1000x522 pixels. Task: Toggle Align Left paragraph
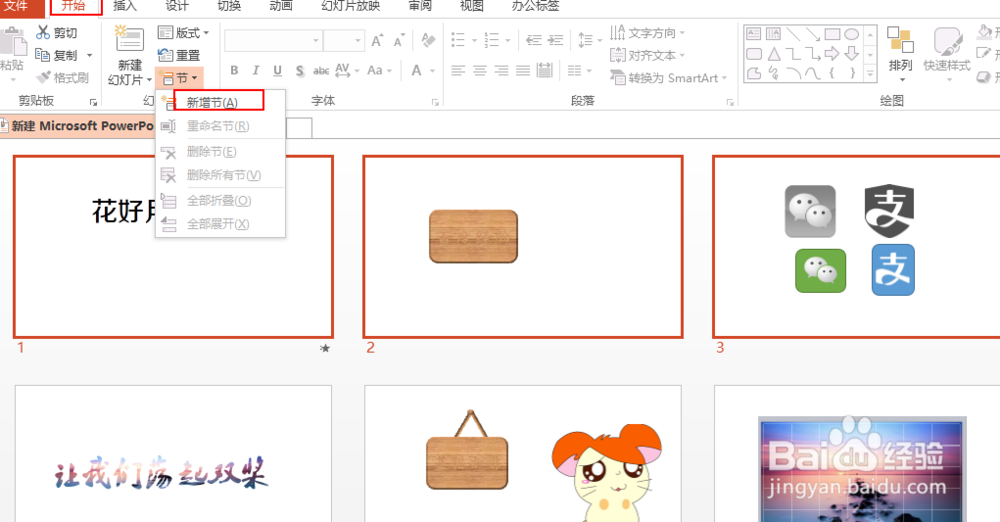click(x=458, y=70)
